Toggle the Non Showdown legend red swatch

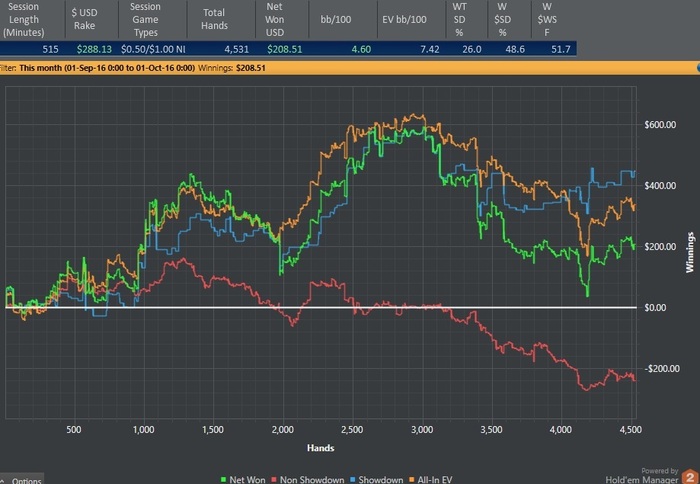point(274,480)
